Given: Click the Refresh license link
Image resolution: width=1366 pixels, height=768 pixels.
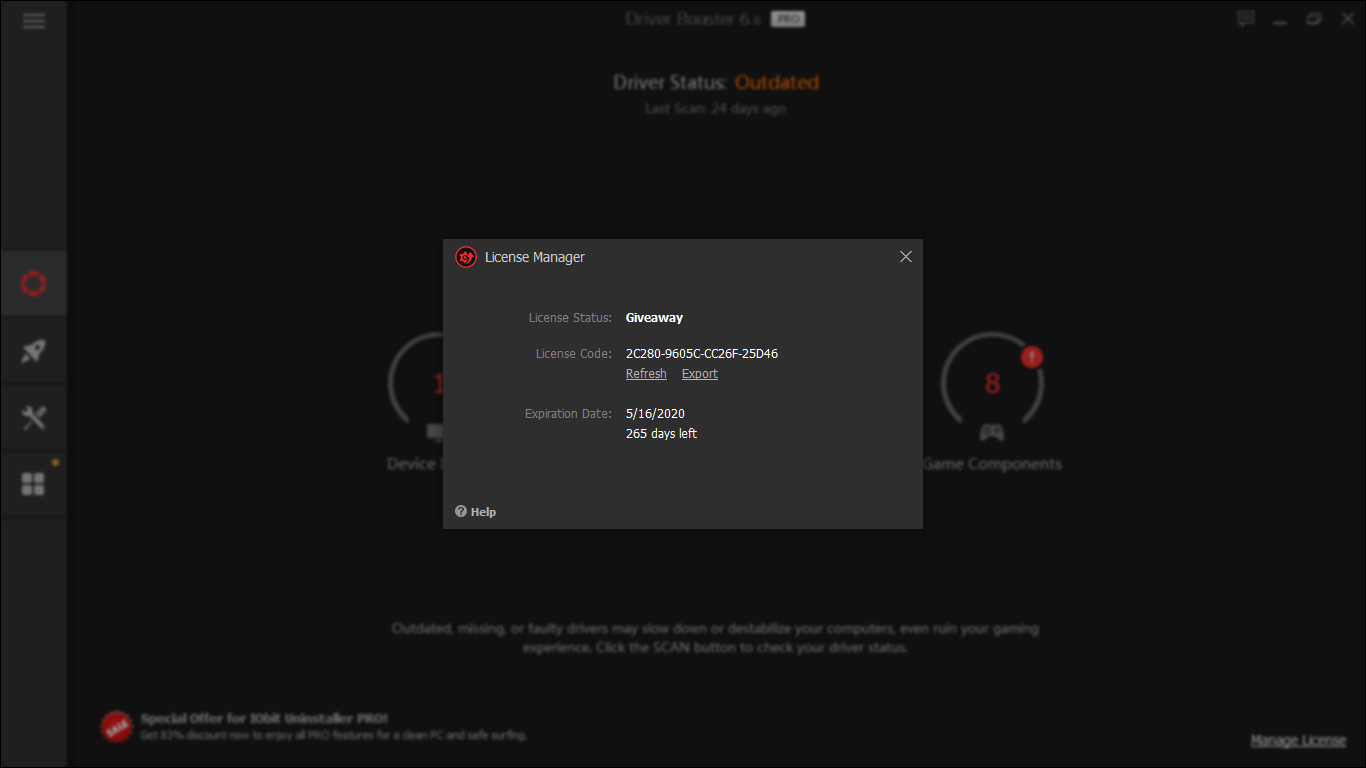Looking at the screenshot, I should [x=646, y=374].
